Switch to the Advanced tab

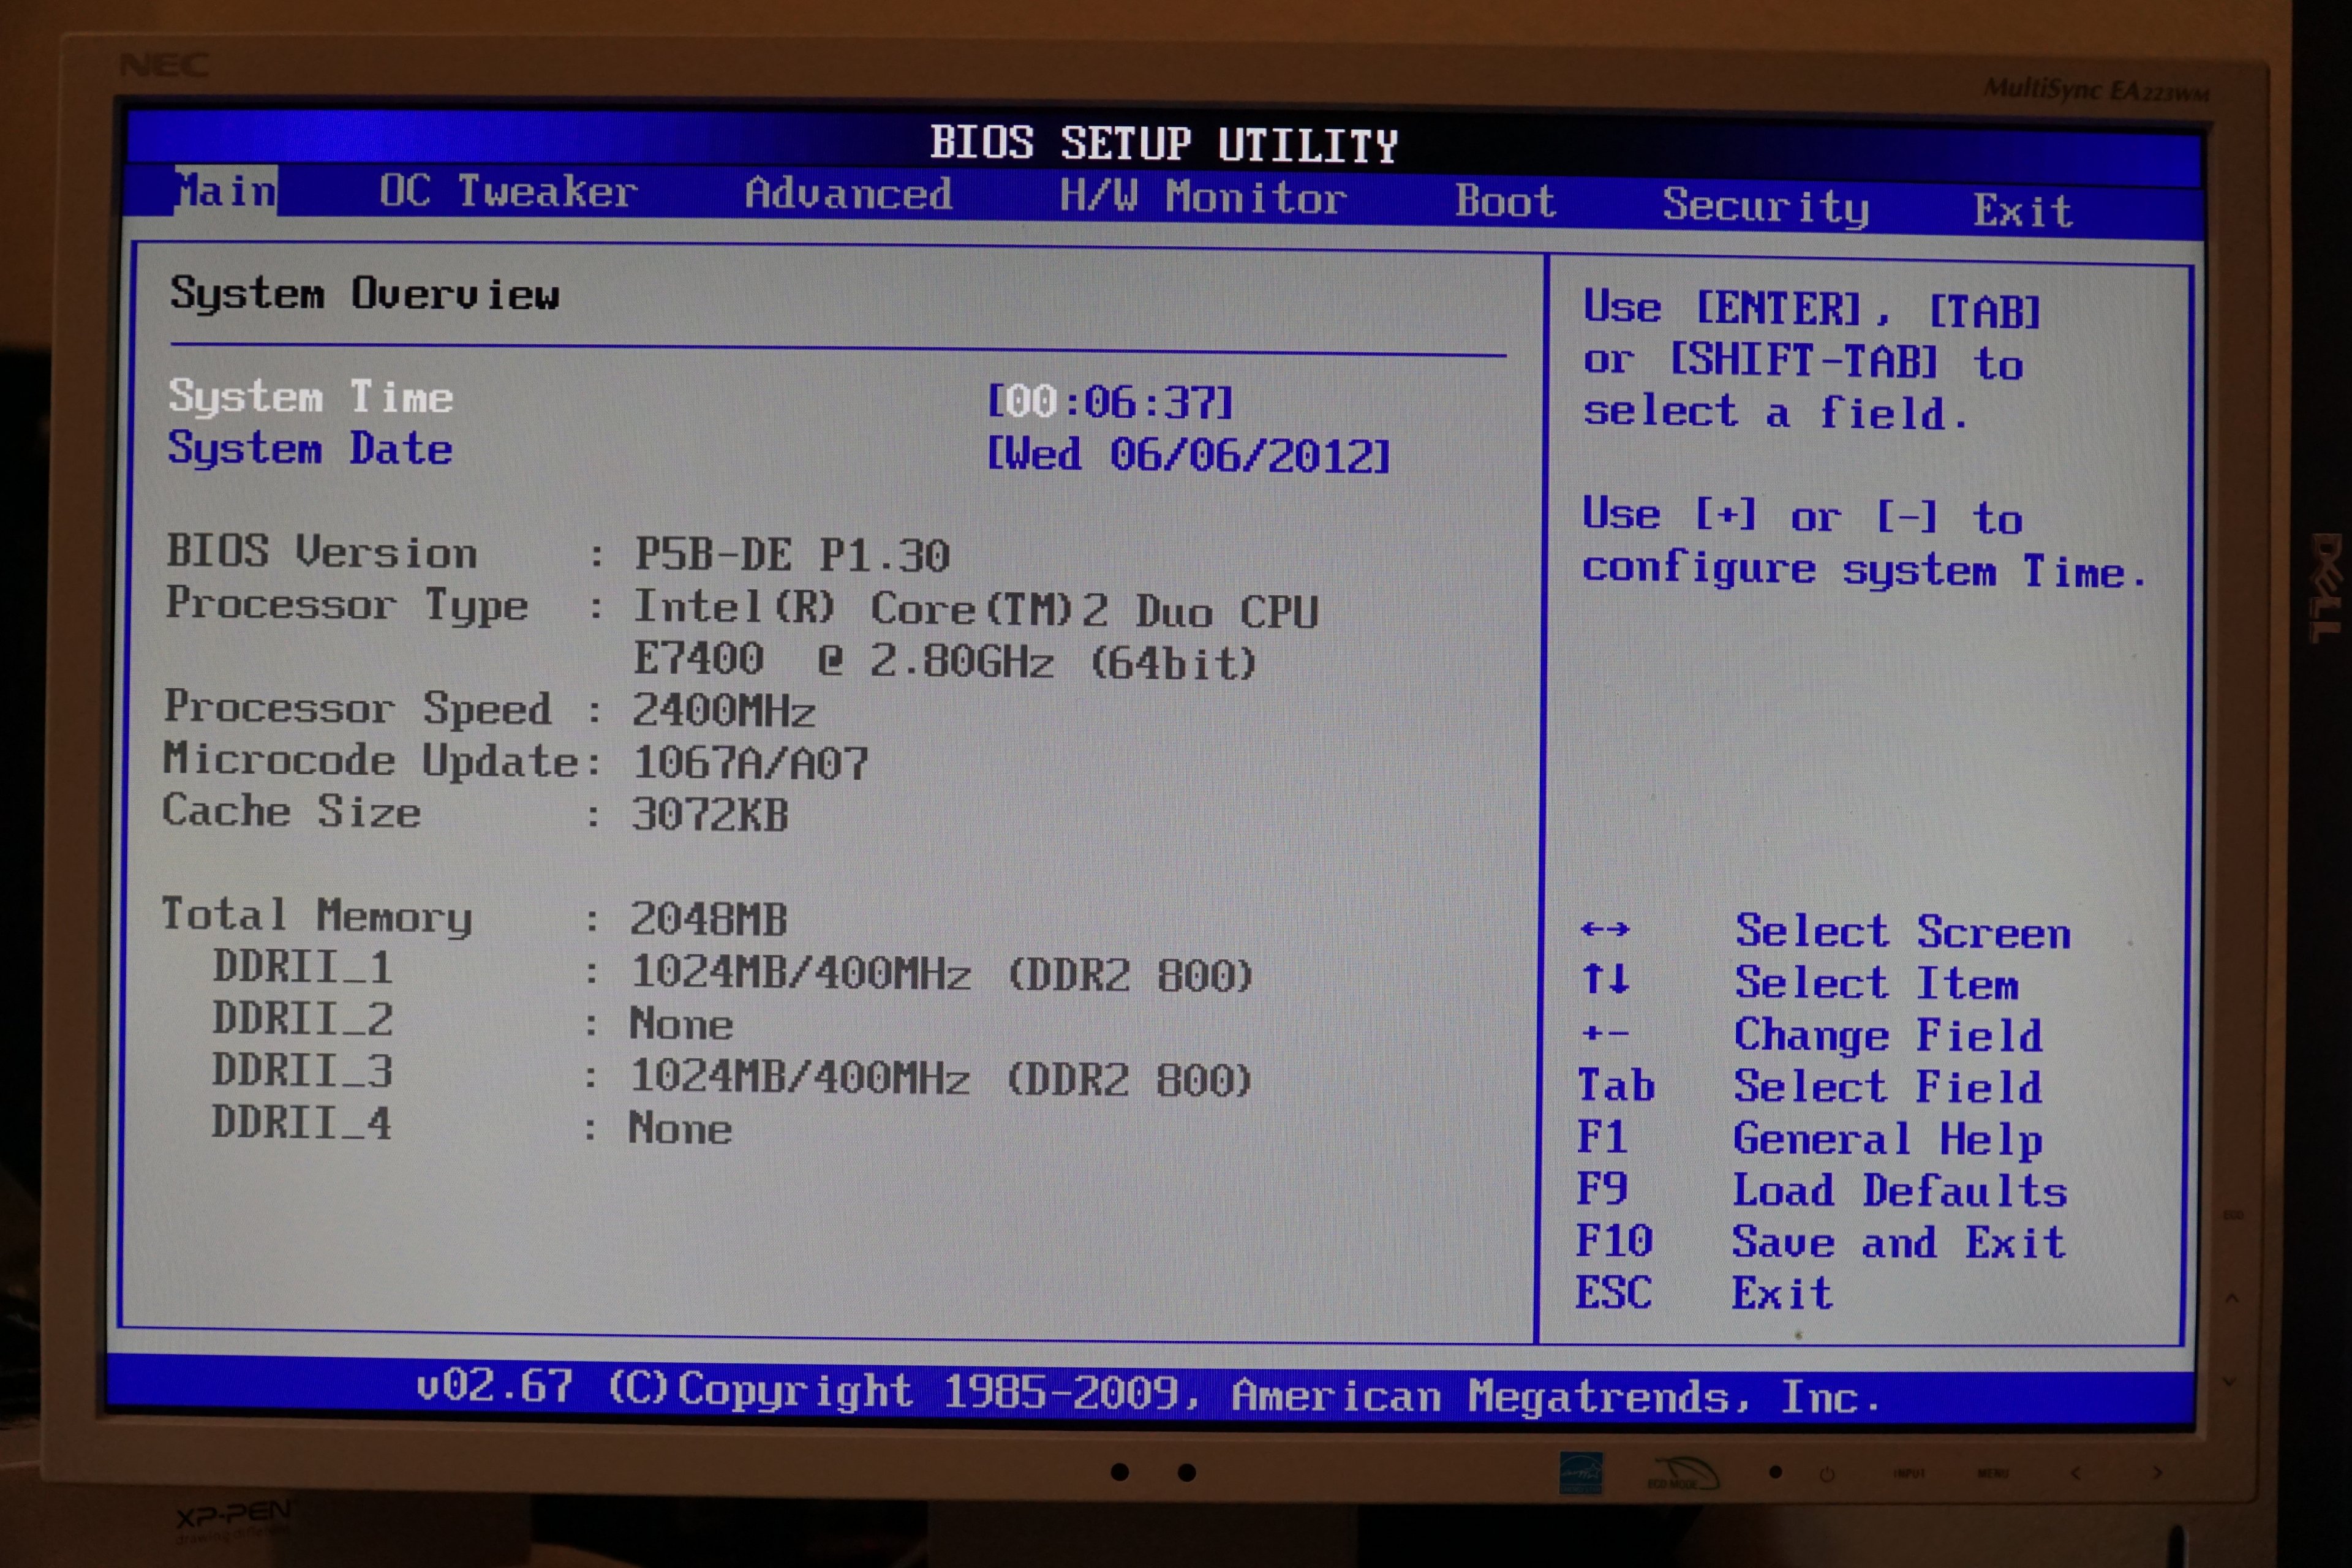(848, 194)
